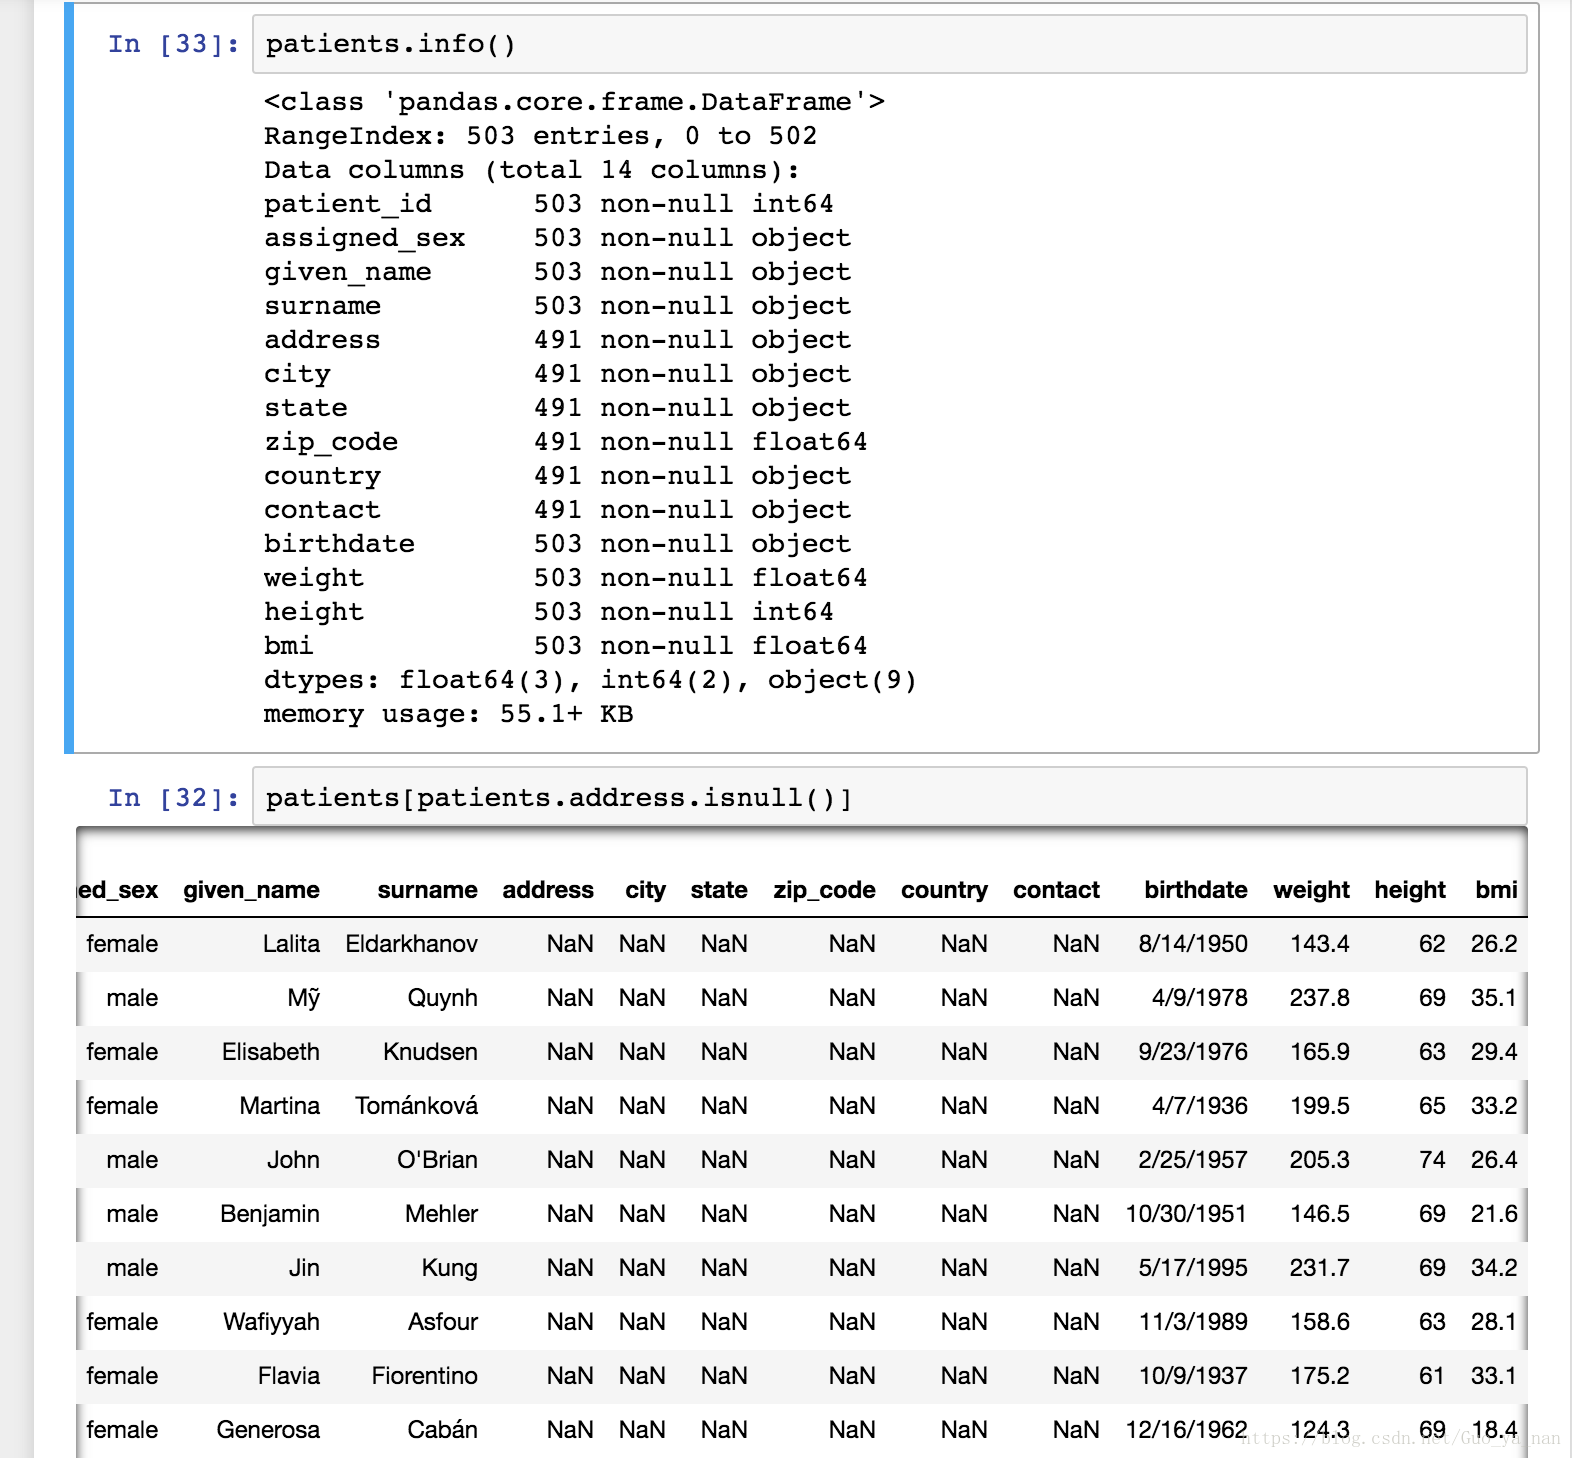Click birthdate 4/7/1936
Viewport: 1572px width, 1458px height.
pyautogui.click(x=1199, y=1106)
